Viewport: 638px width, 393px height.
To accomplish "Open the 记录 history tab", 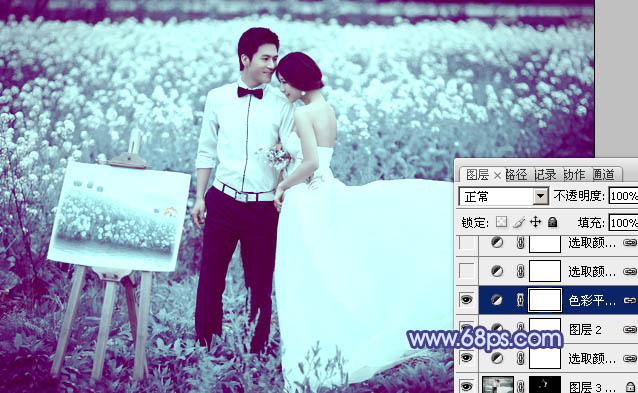I will [x=545, y=175].
